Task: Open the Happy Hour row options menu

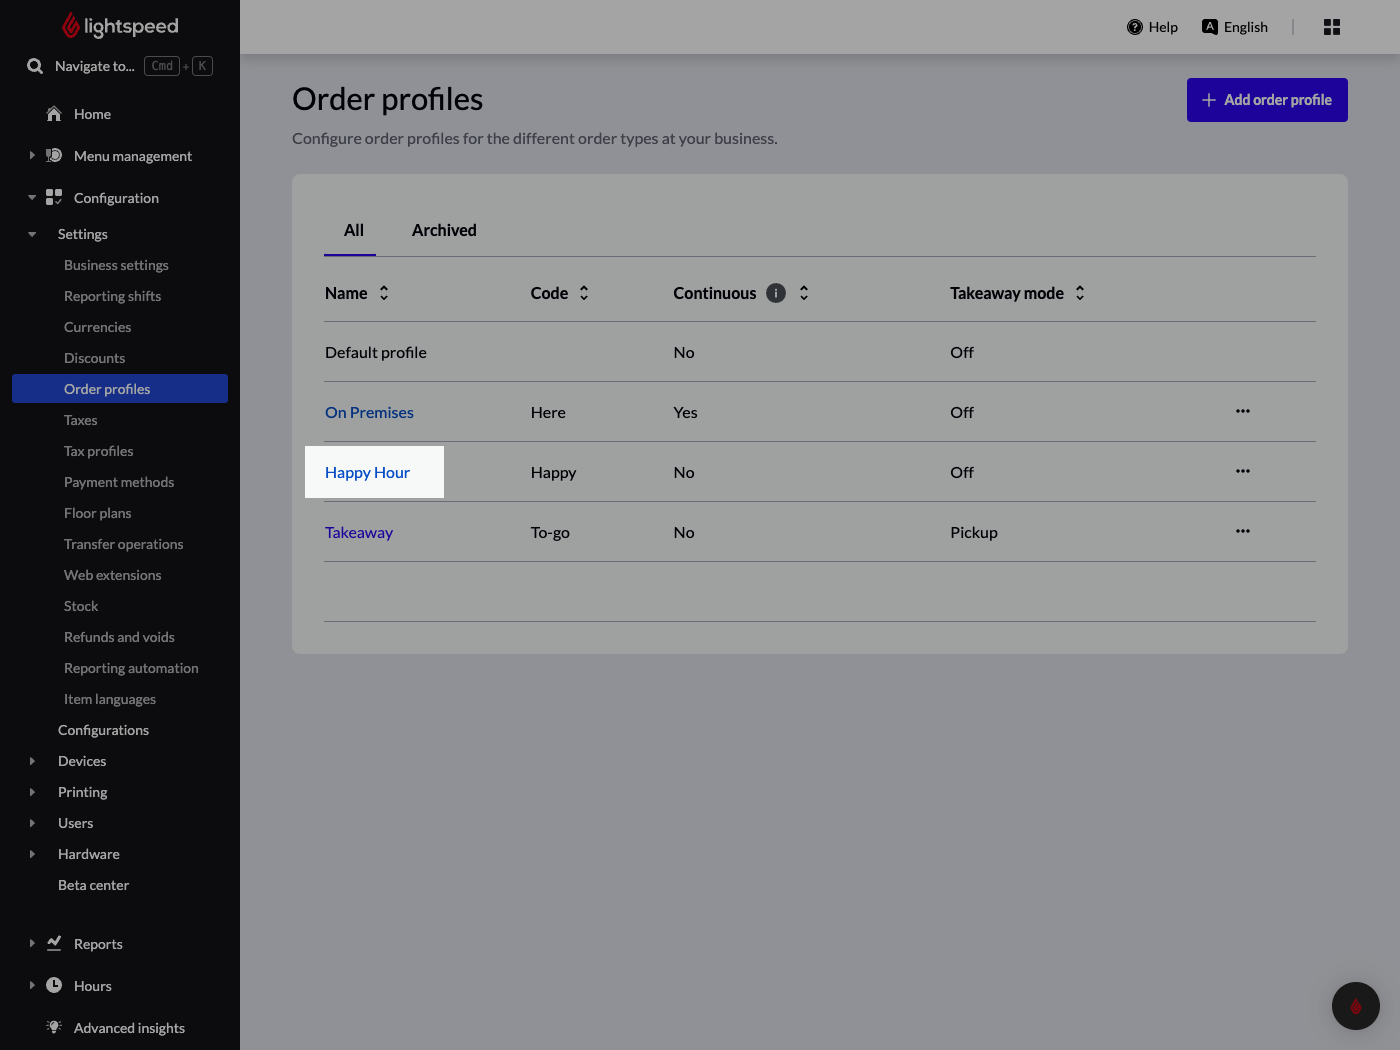Action: point(1243,471)
